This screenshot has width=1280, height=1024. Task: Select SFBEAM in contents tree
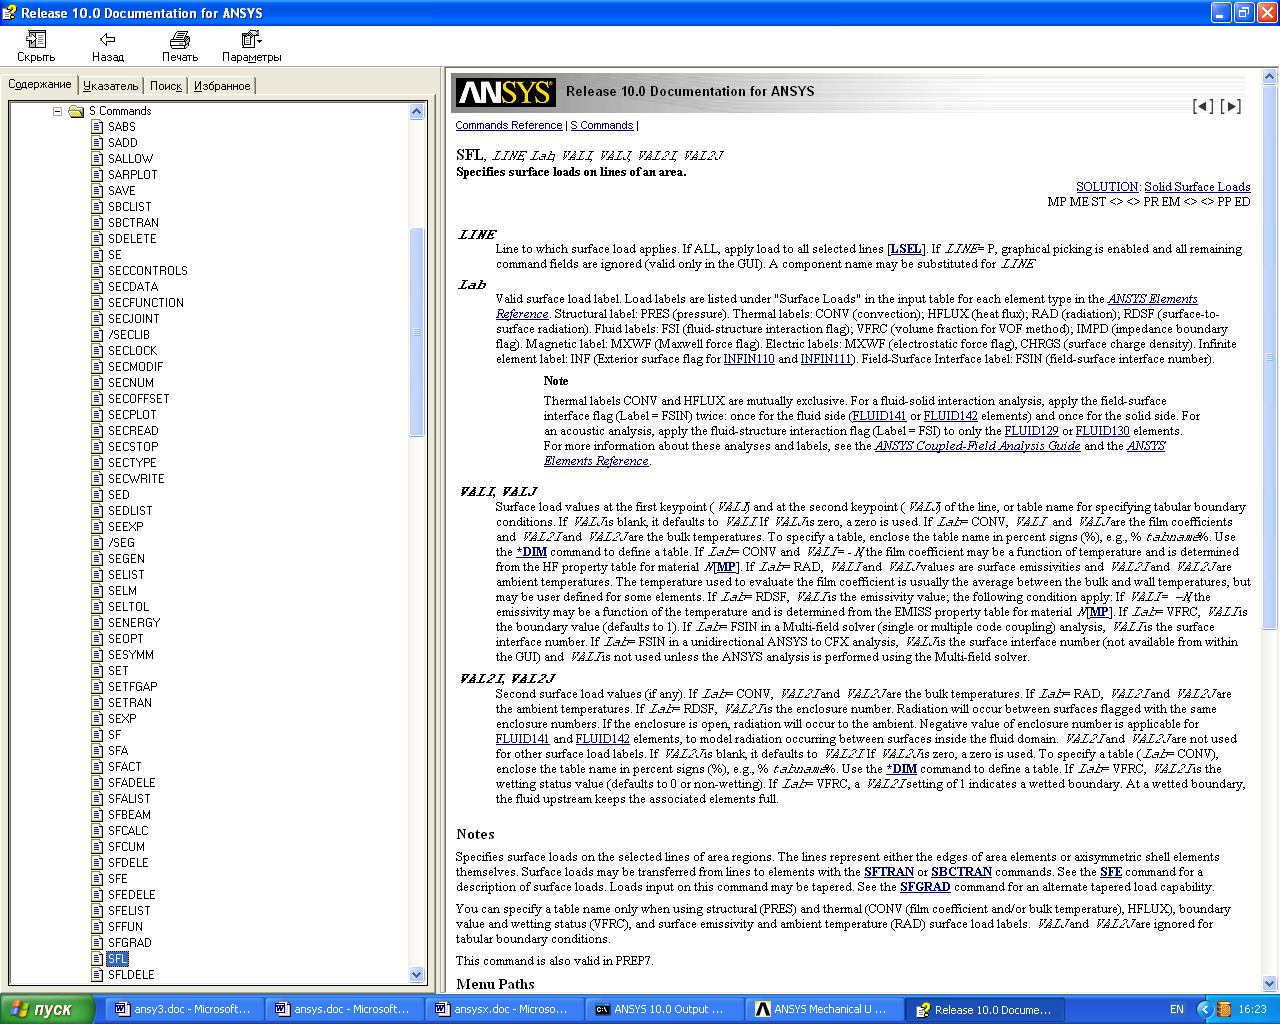129,815
